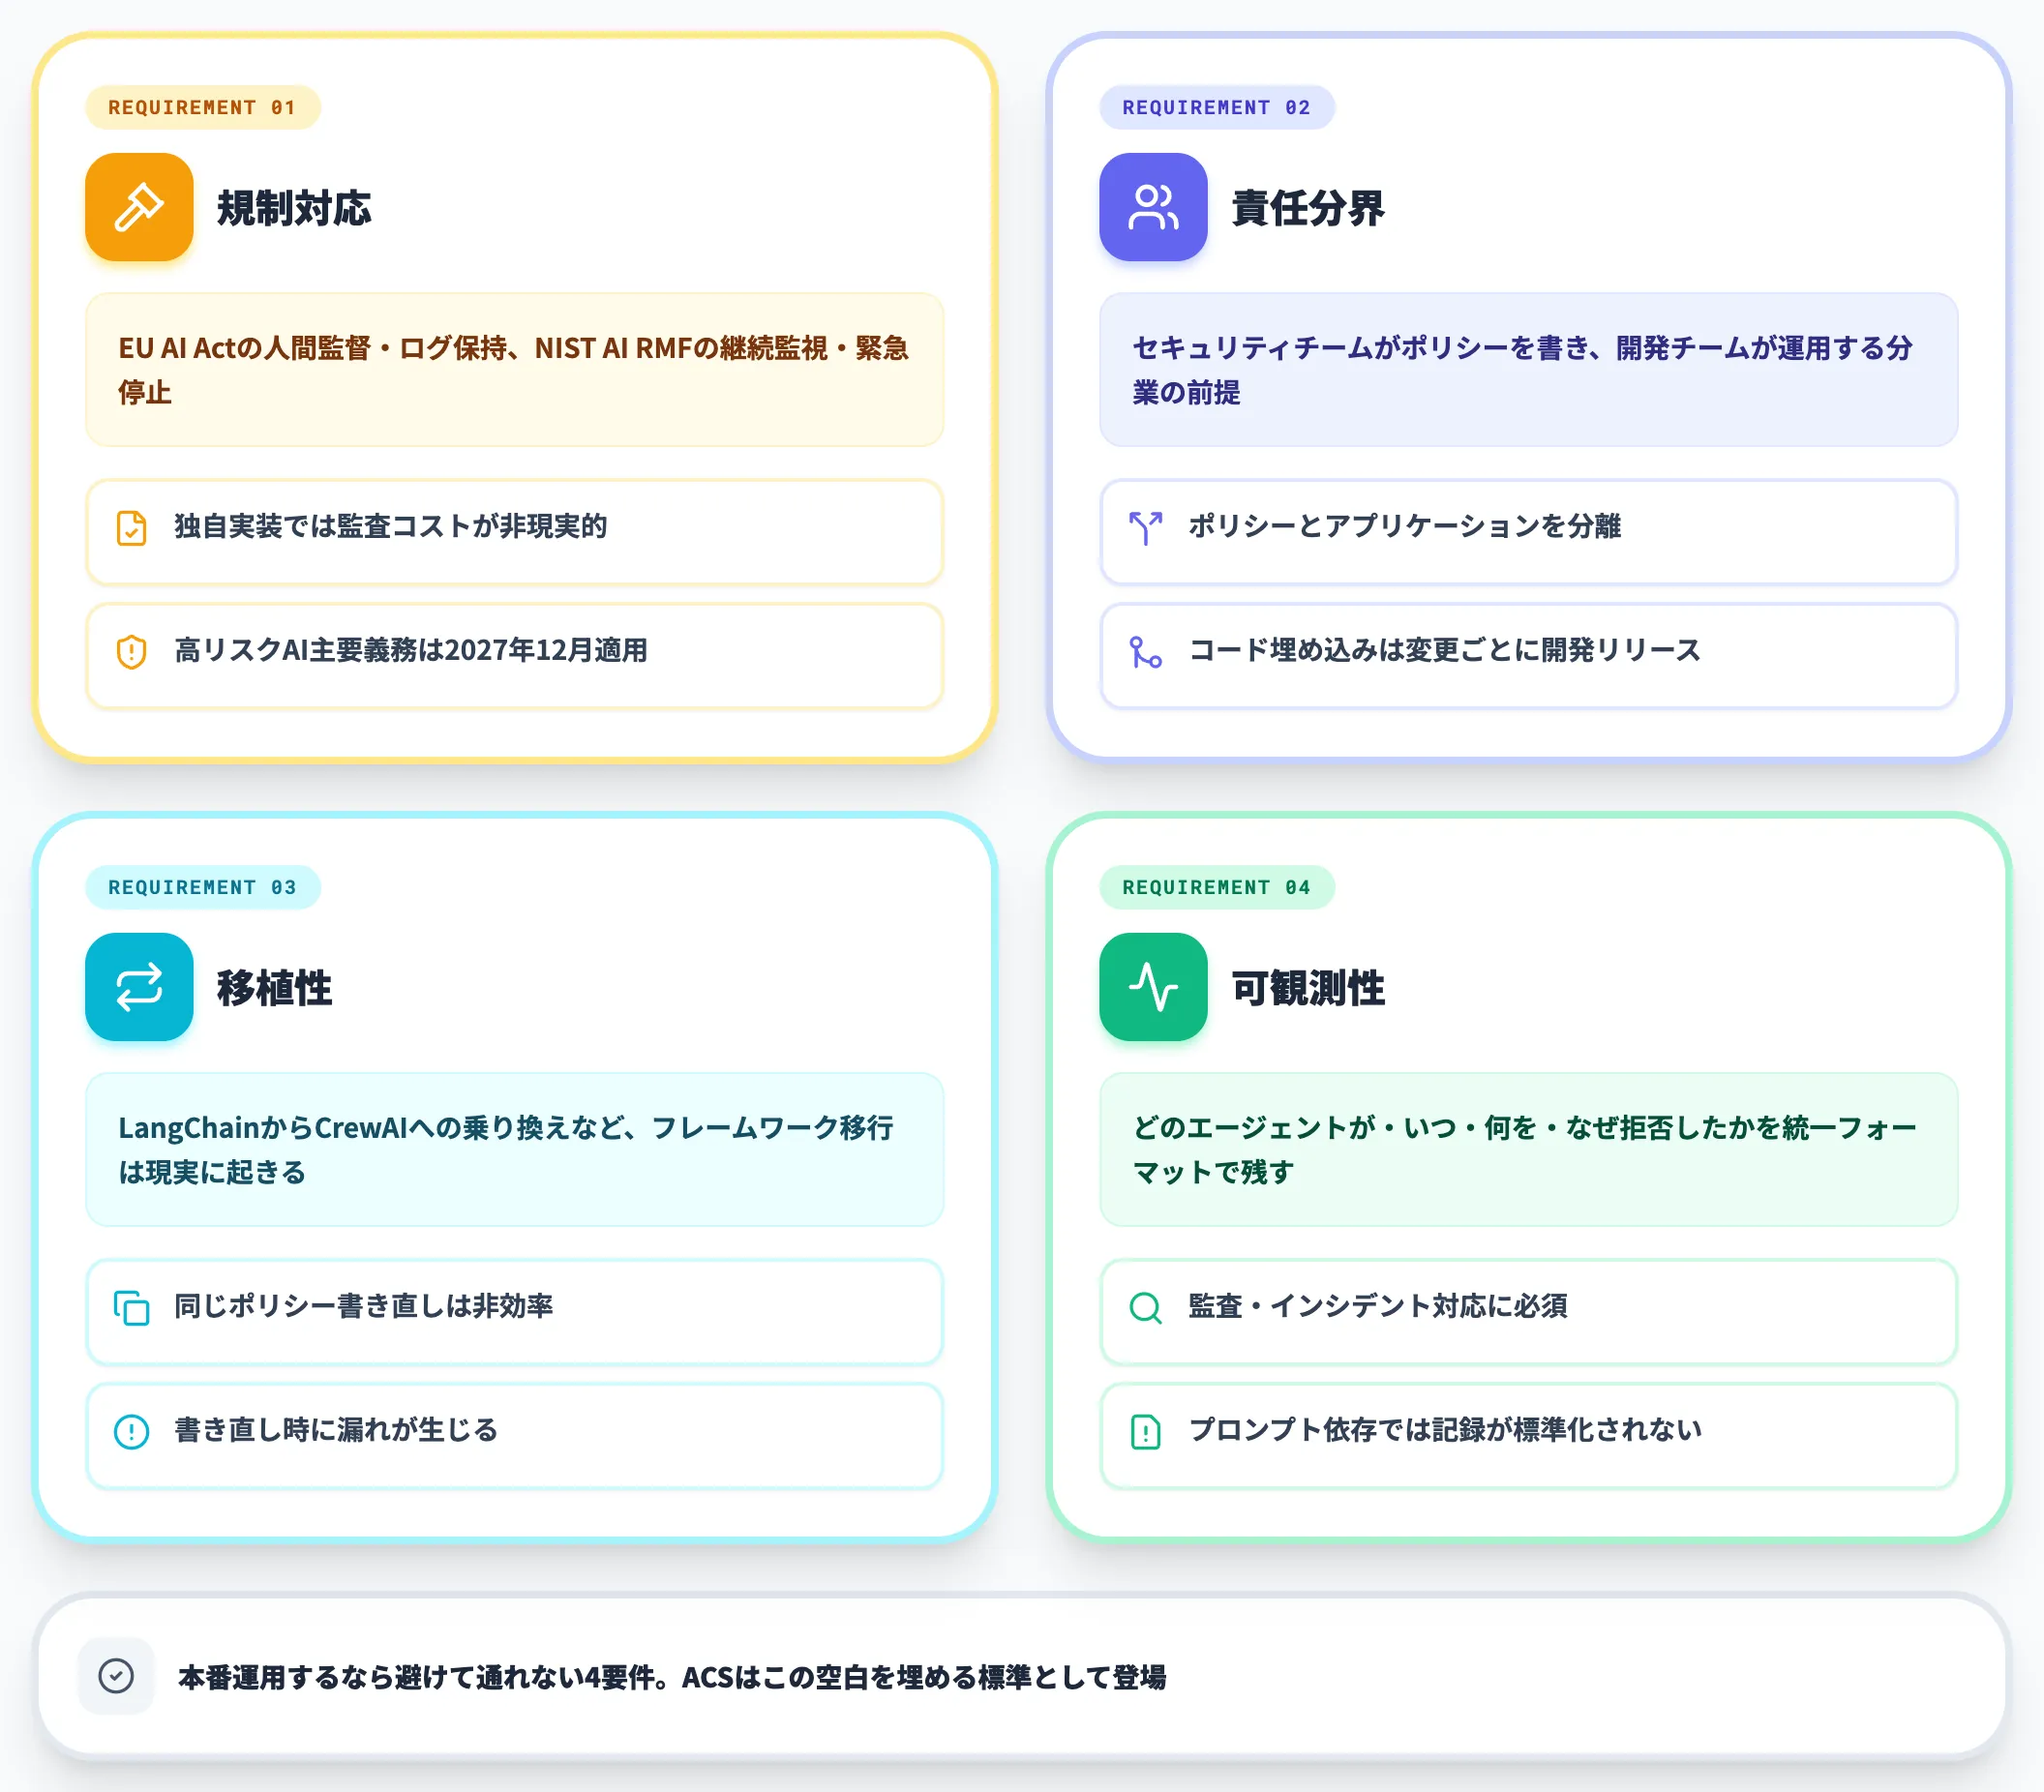Click the shield alert icon next to 高リスクAI主要義務
2044x1792 pixels.
tap(132, 652)
